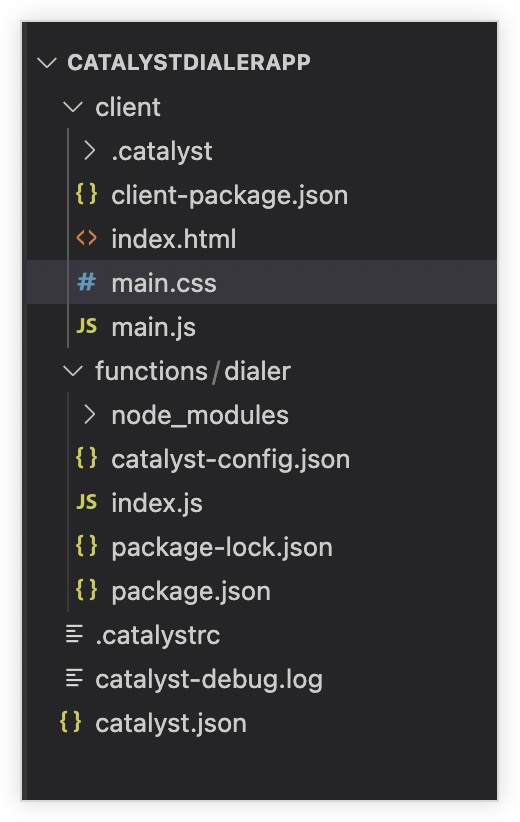Open the catalyst-debug.log file name

tap(209, 680)
